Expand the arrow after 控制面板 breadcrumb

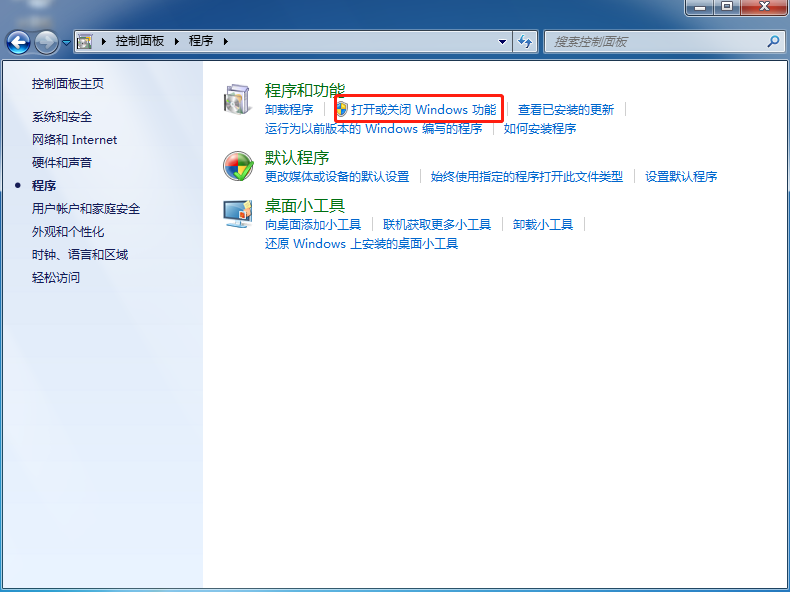tap(178, 42)
